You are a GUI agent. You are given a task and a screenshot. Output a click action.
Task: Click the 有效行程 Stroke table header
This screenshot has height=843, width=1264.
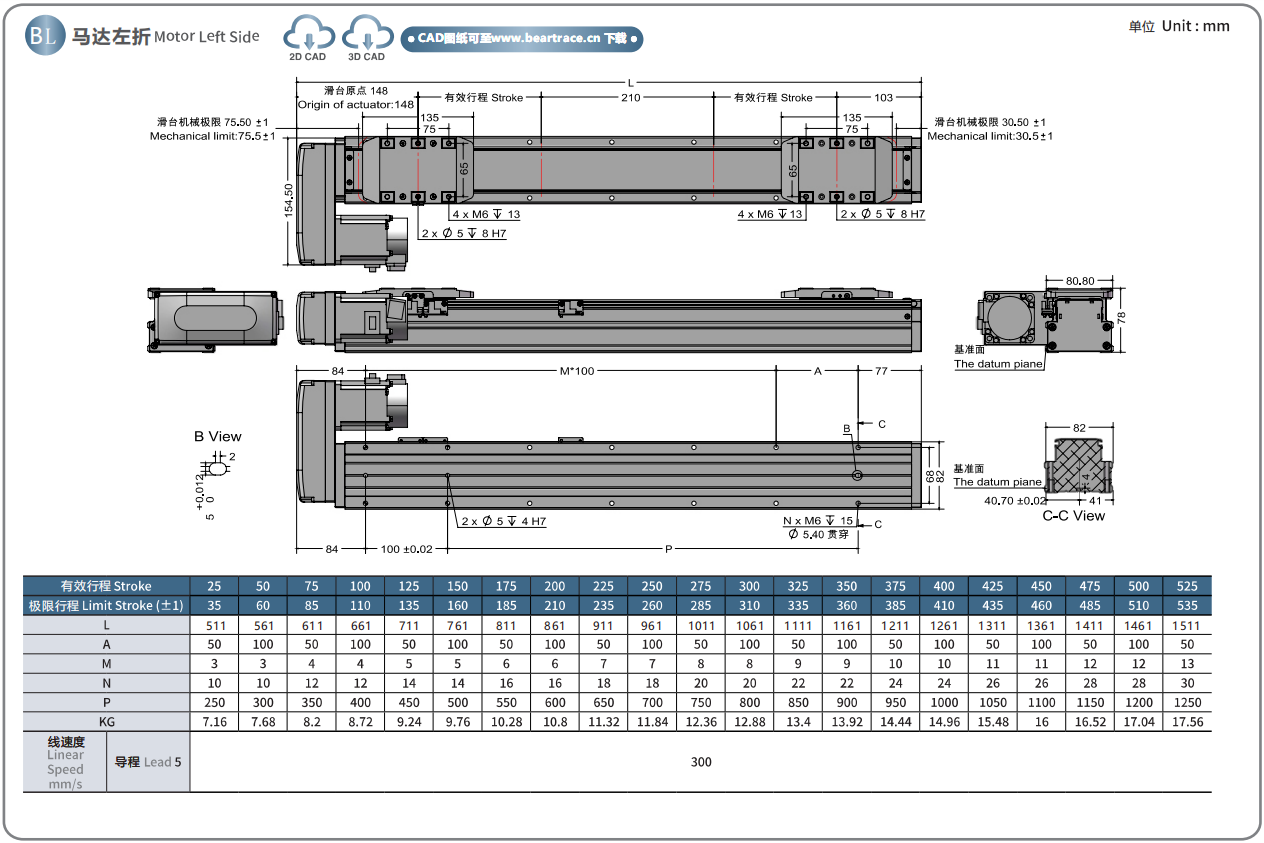click(106, 586)
